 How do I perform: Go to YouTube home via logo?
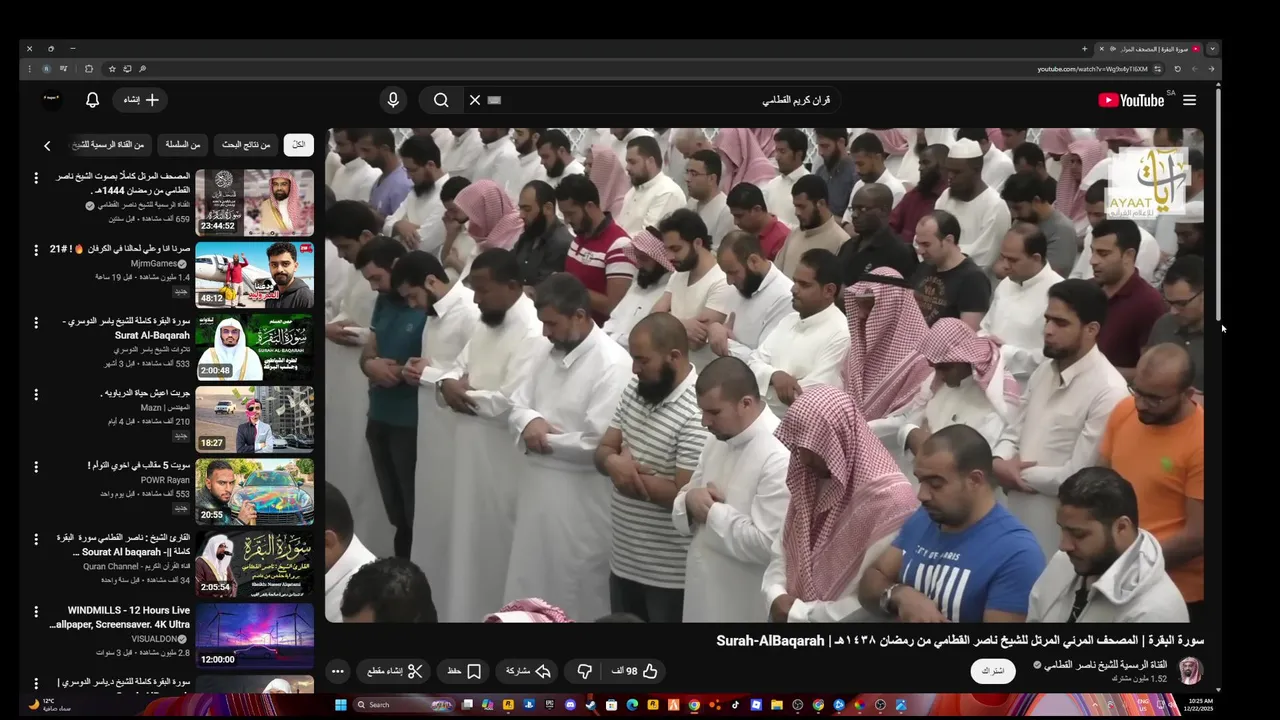(x=1131, y=100)
